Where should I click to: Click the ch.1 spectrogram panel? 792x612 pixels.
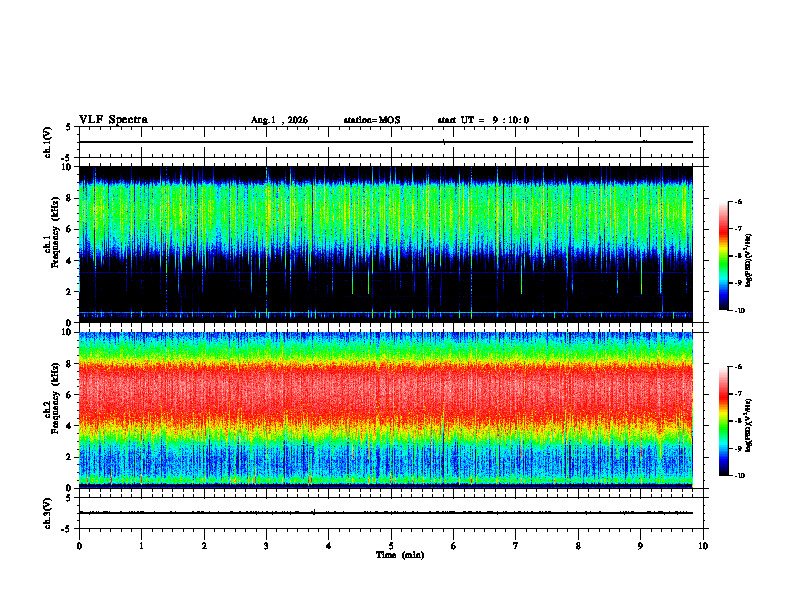(386, 244)
